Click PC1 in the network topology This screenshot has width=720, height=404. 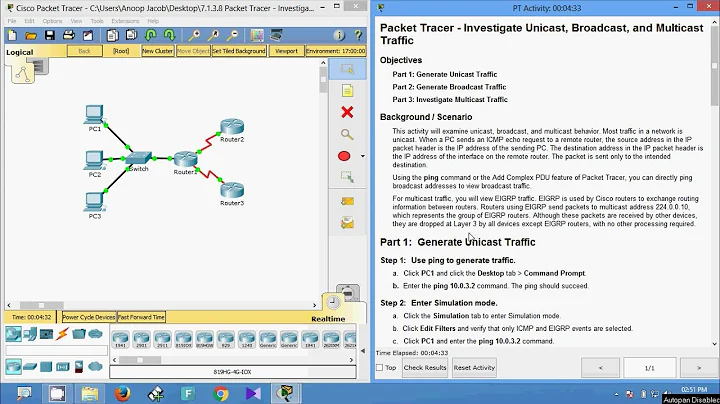94,116
